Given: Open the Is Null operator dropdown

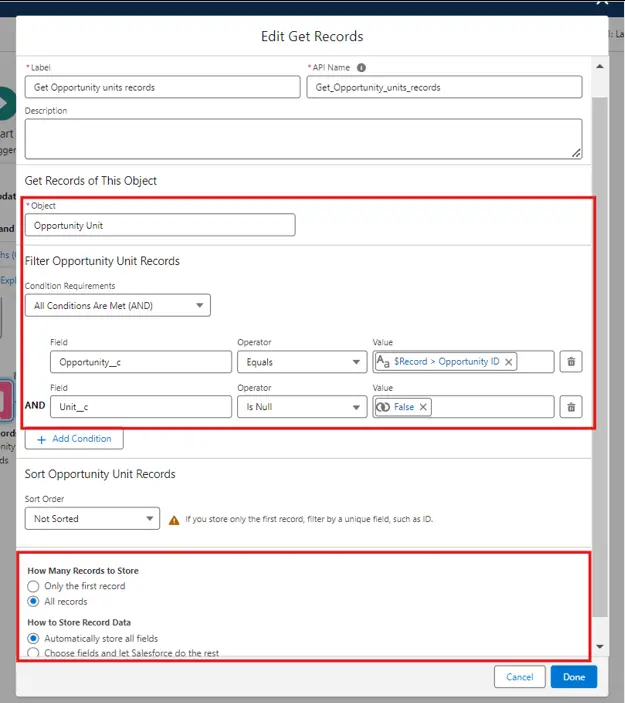Looking at the screenshot, I should point(301,406).
